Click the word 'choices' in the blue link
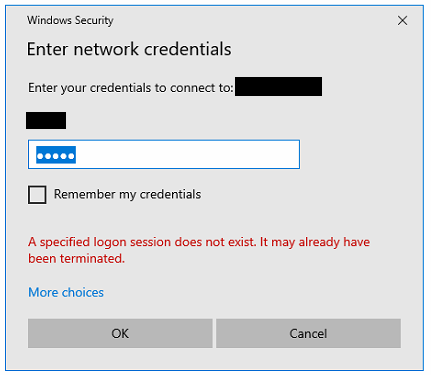The width and height of the screenshot is (431, 375). coord(83,292)
